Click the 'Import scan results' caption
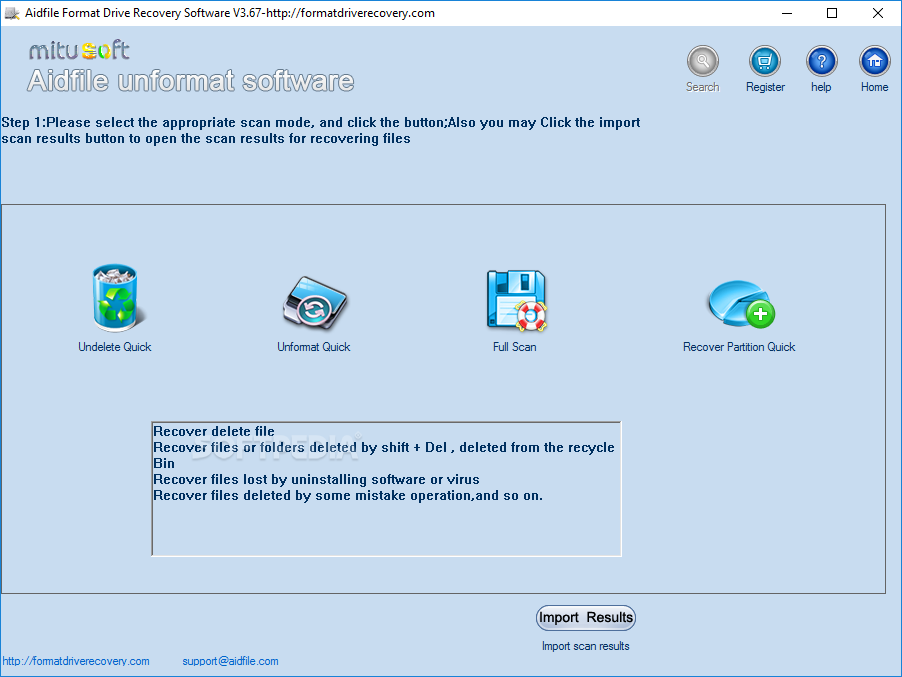 click(586, 646)
